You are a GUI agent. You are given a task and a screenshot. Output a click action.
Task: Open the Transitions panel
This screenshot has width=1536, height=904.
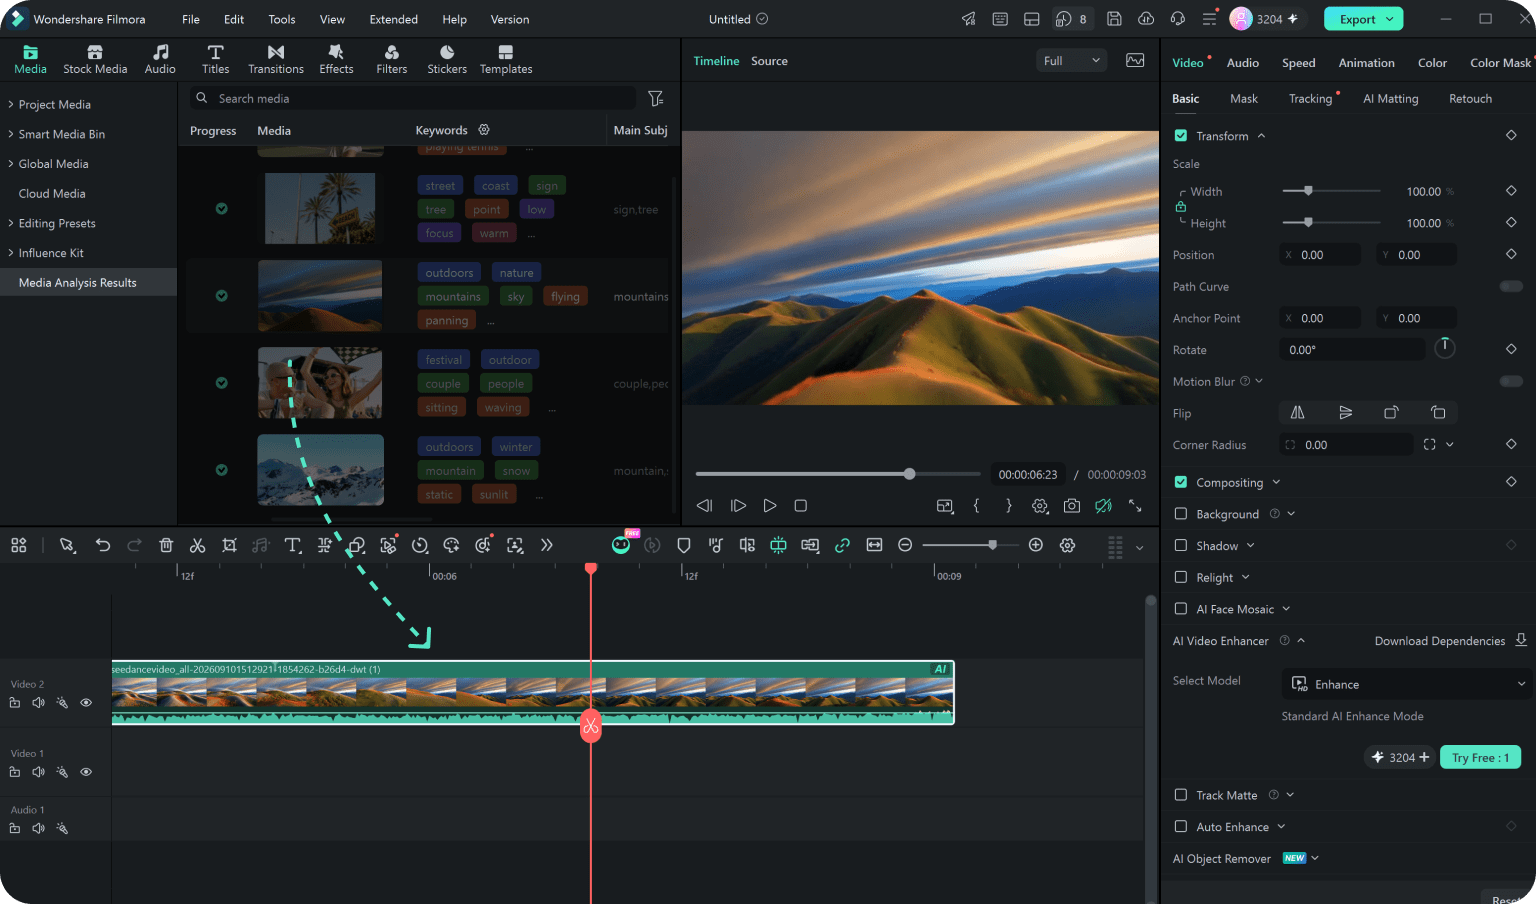[276, 60]
